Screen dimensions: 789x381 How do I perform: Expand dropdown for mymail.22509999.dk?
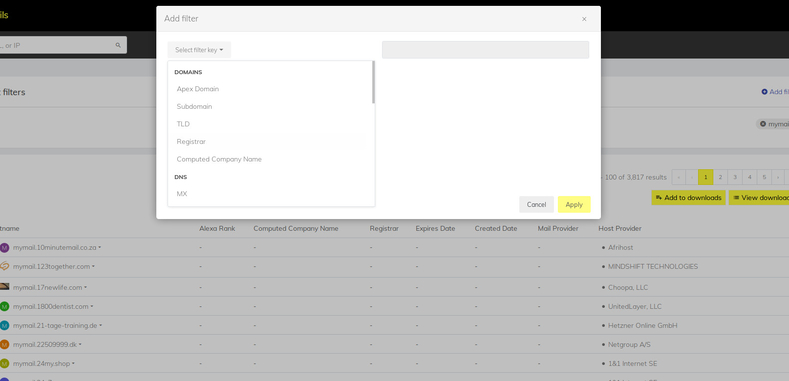click(x=80, y=345)
